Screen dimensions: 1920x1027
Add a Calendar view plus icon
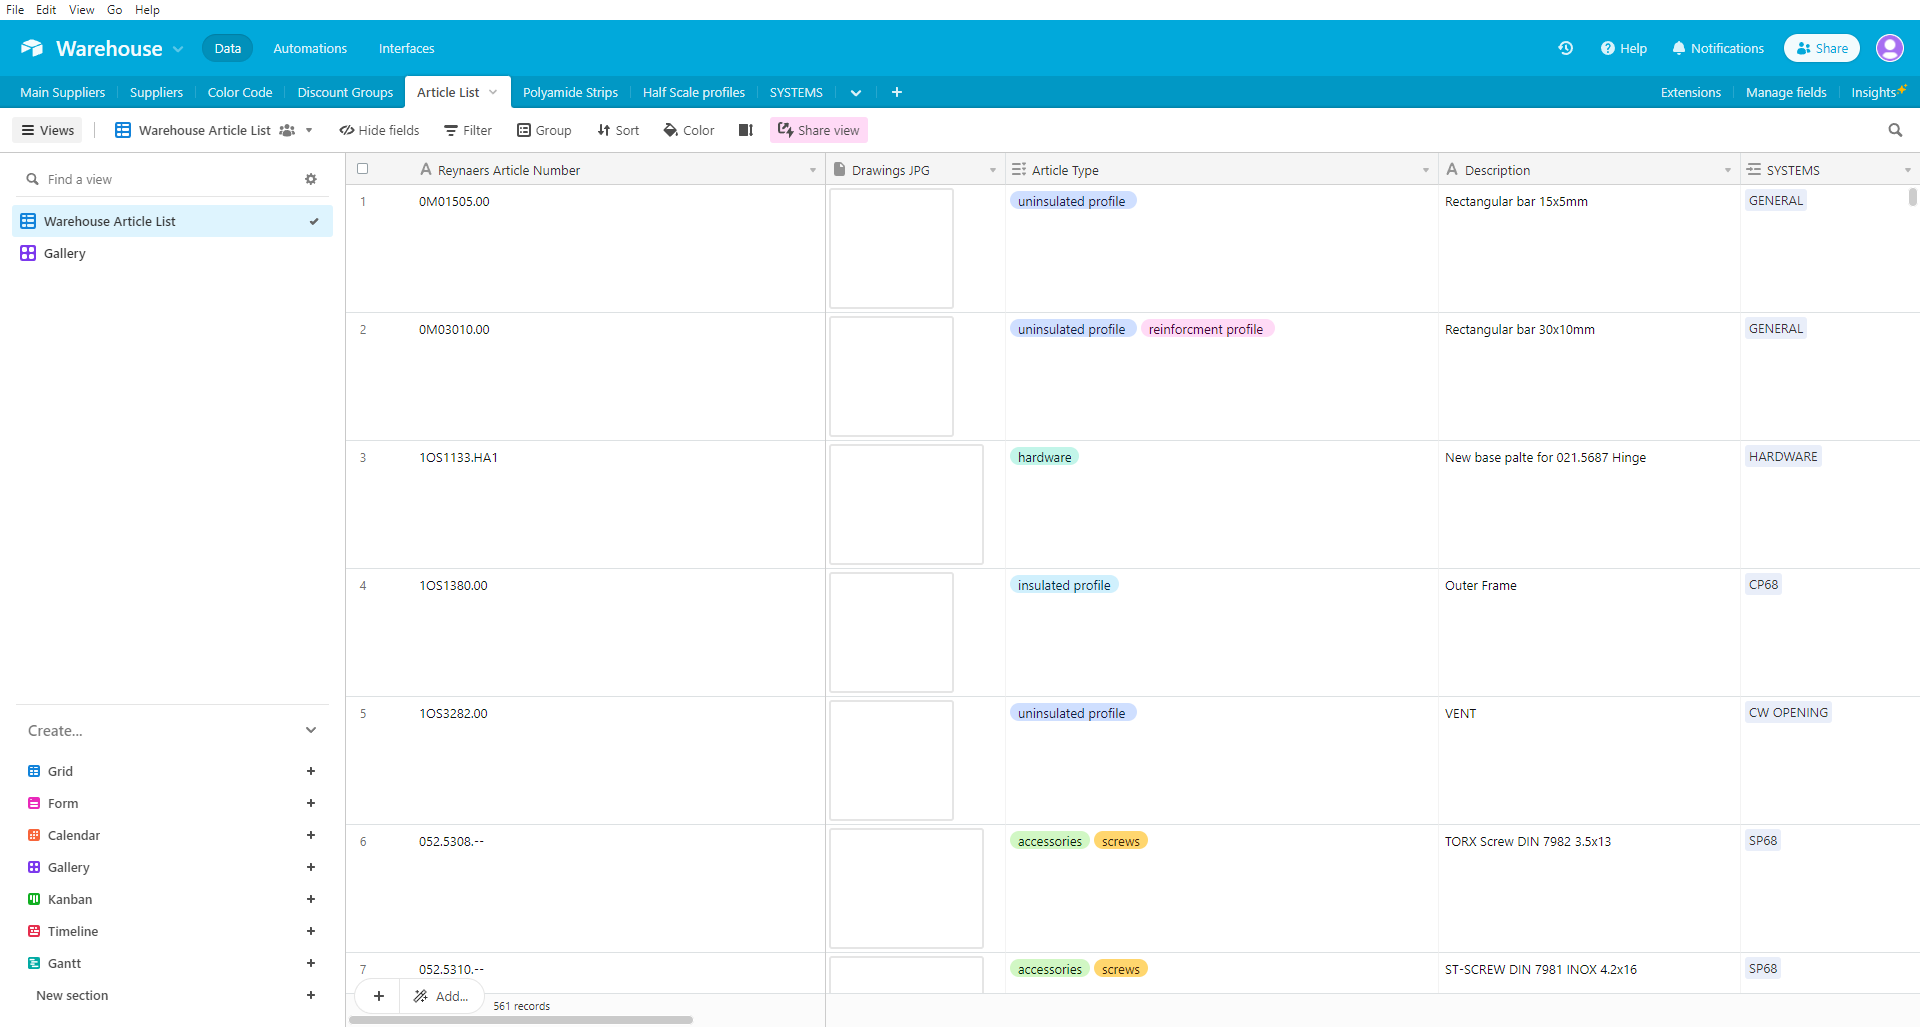pos(311,835)
